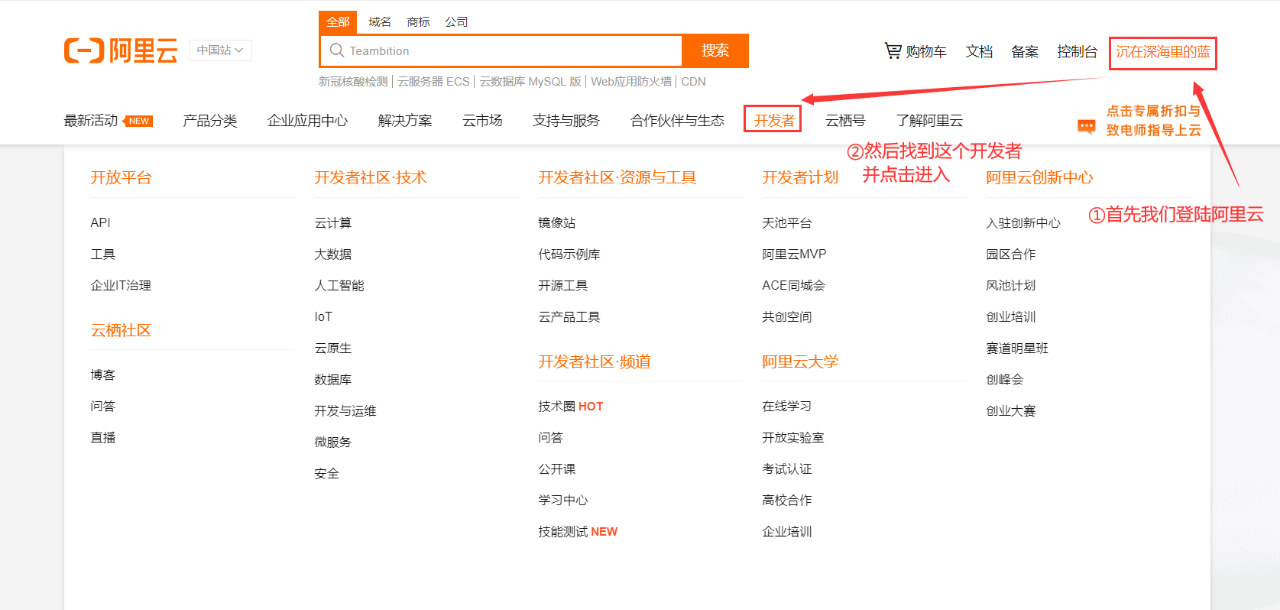Click the 人工智能 link
The width and height of the screenshot is (1280, 610).
(x=339, y=286)
